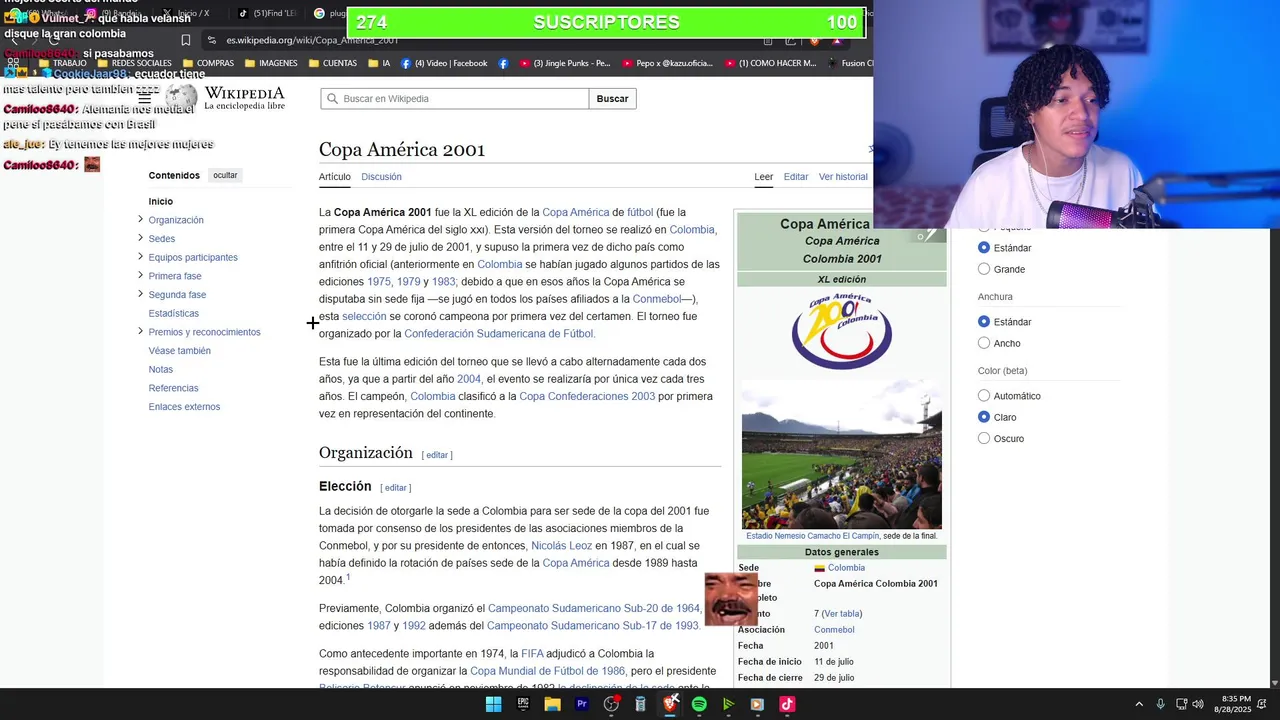Expand the Segunda fase chevron in Contenidos
Image resolution: width=1280 pixels, height=720 pixels.
point(140,294)
